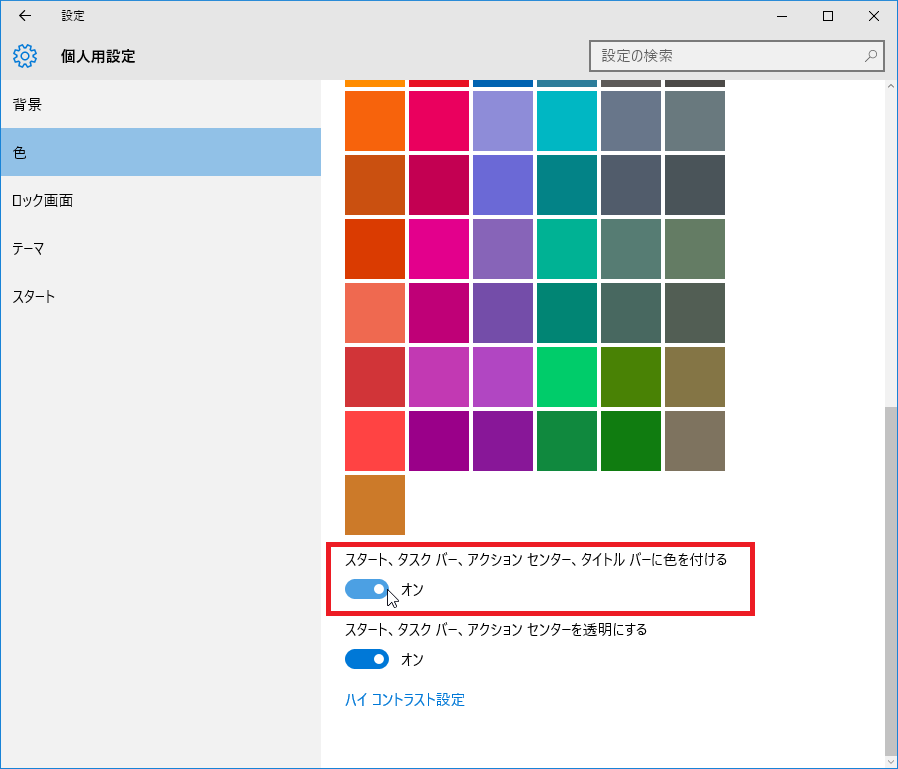Click the search magnifier icon
The image size is (898, 769).
pyautogui.click(x=871, y=56)
